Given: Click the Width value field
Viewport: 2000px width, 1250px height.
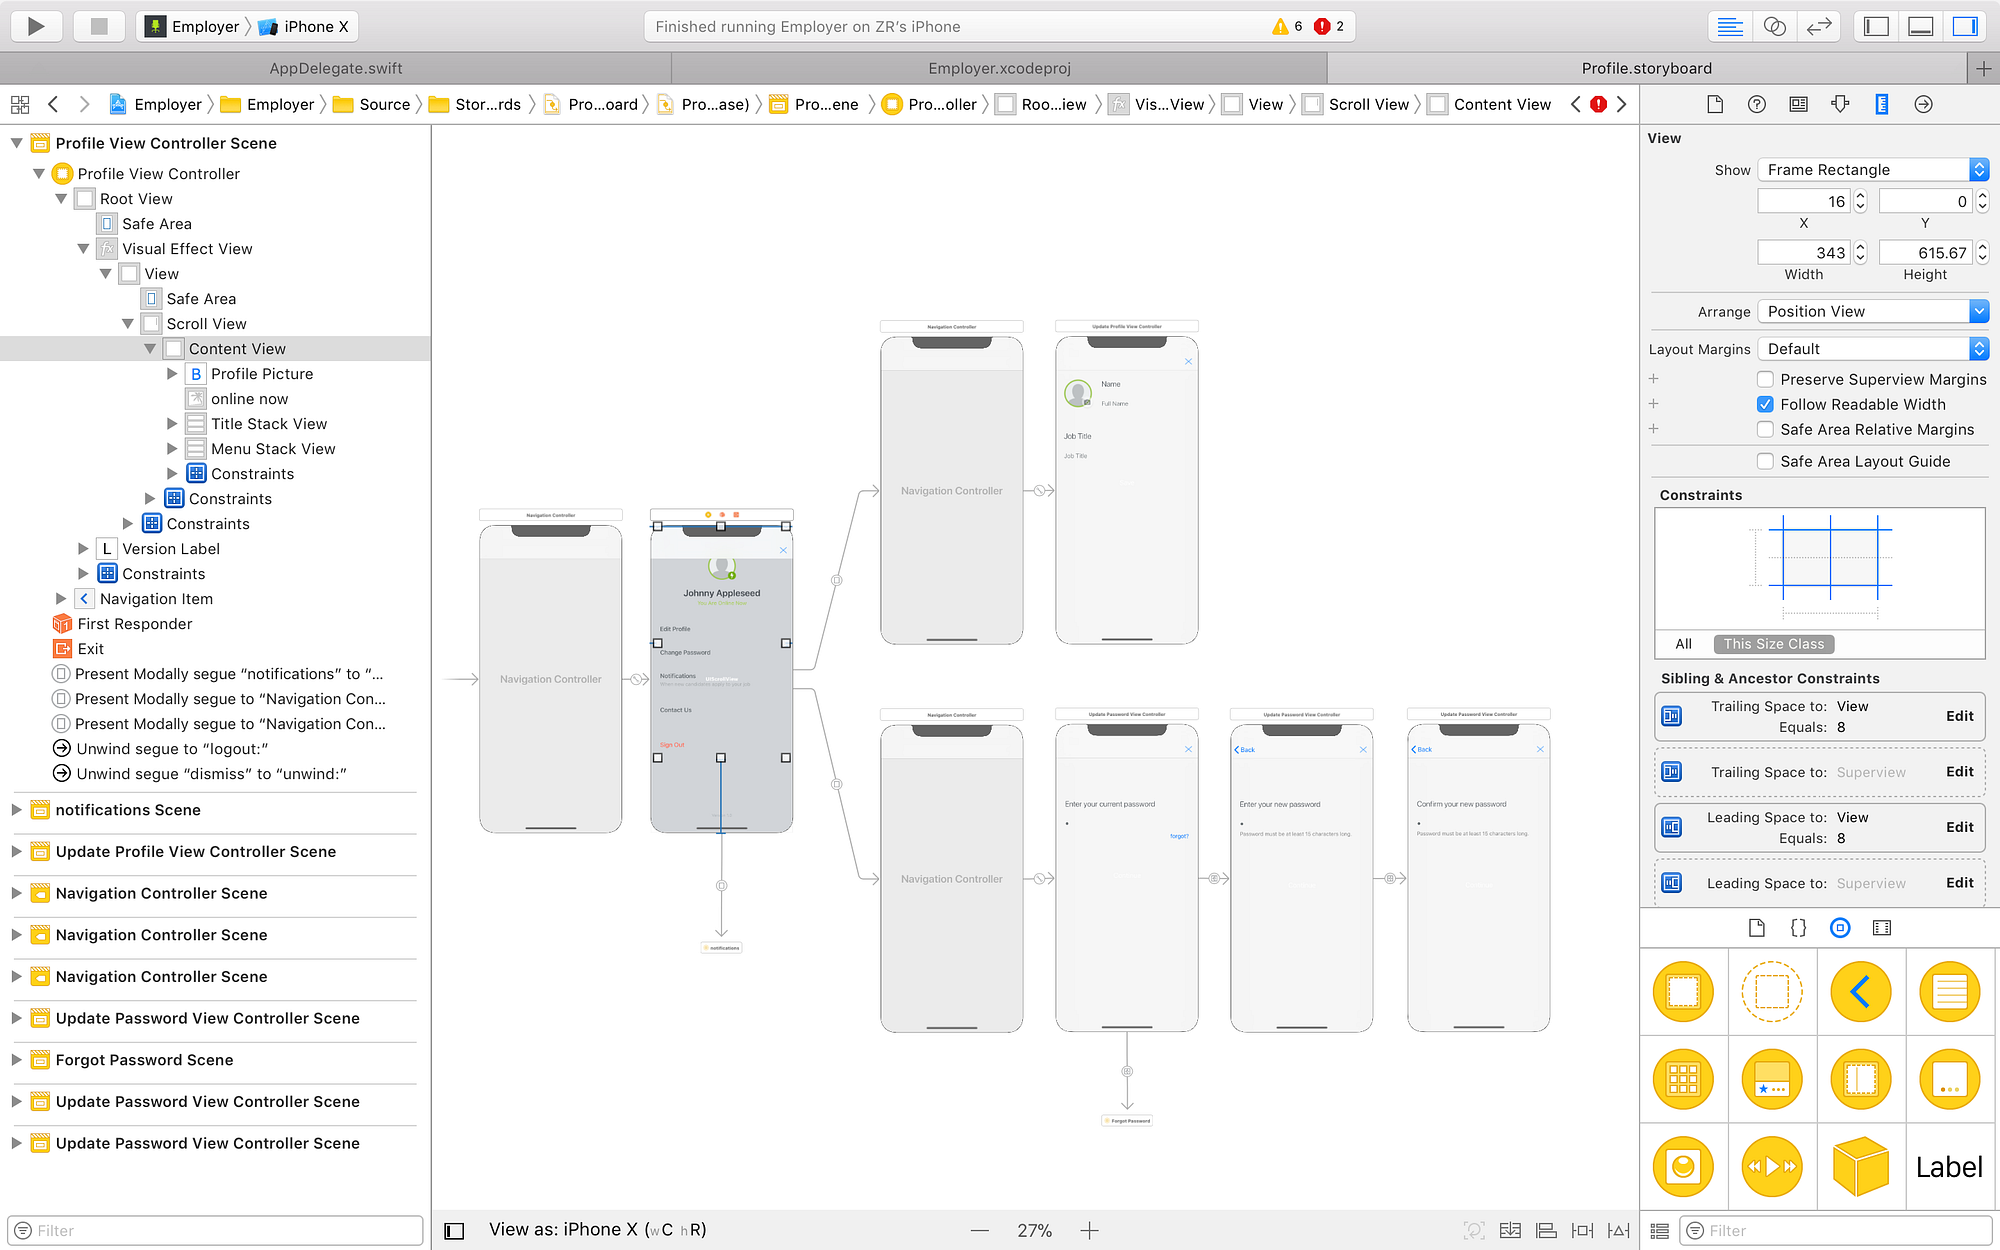Looking at the screenshot, I should [1803, 253].
